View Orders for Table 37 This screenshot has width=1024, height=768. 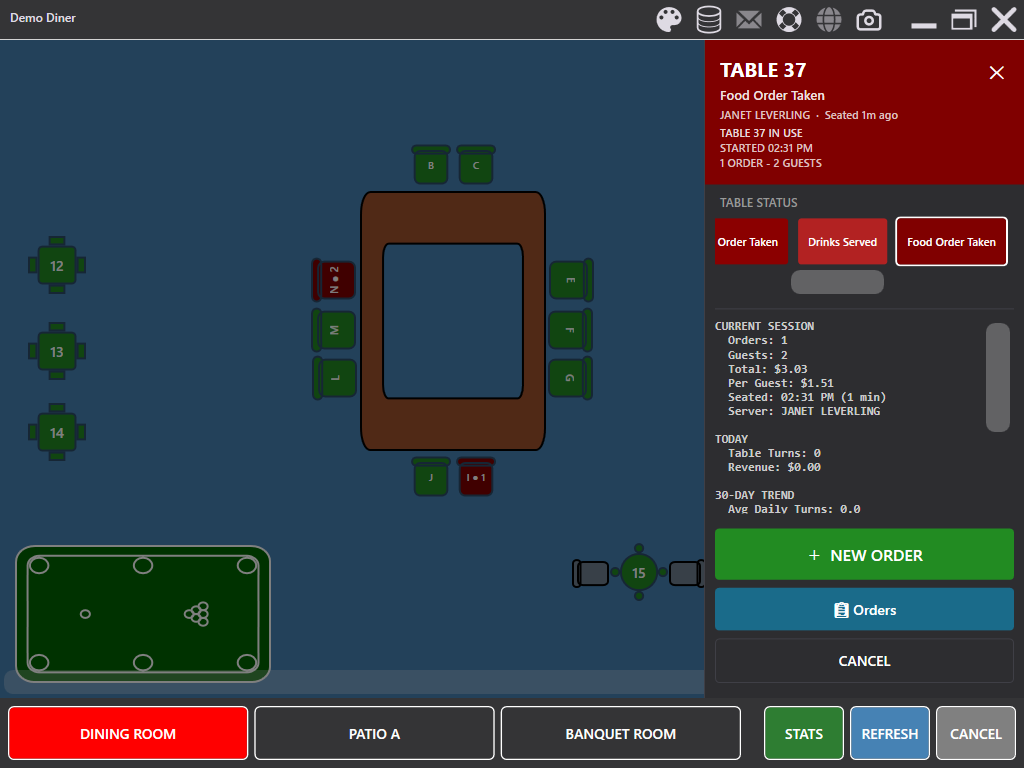tap(864, 610)
